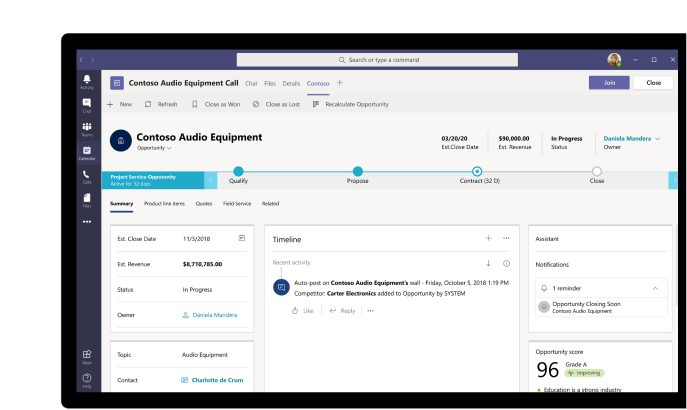Click the Topic value Audio Equipment
687x410 pixels.
(x=205, y=355)
